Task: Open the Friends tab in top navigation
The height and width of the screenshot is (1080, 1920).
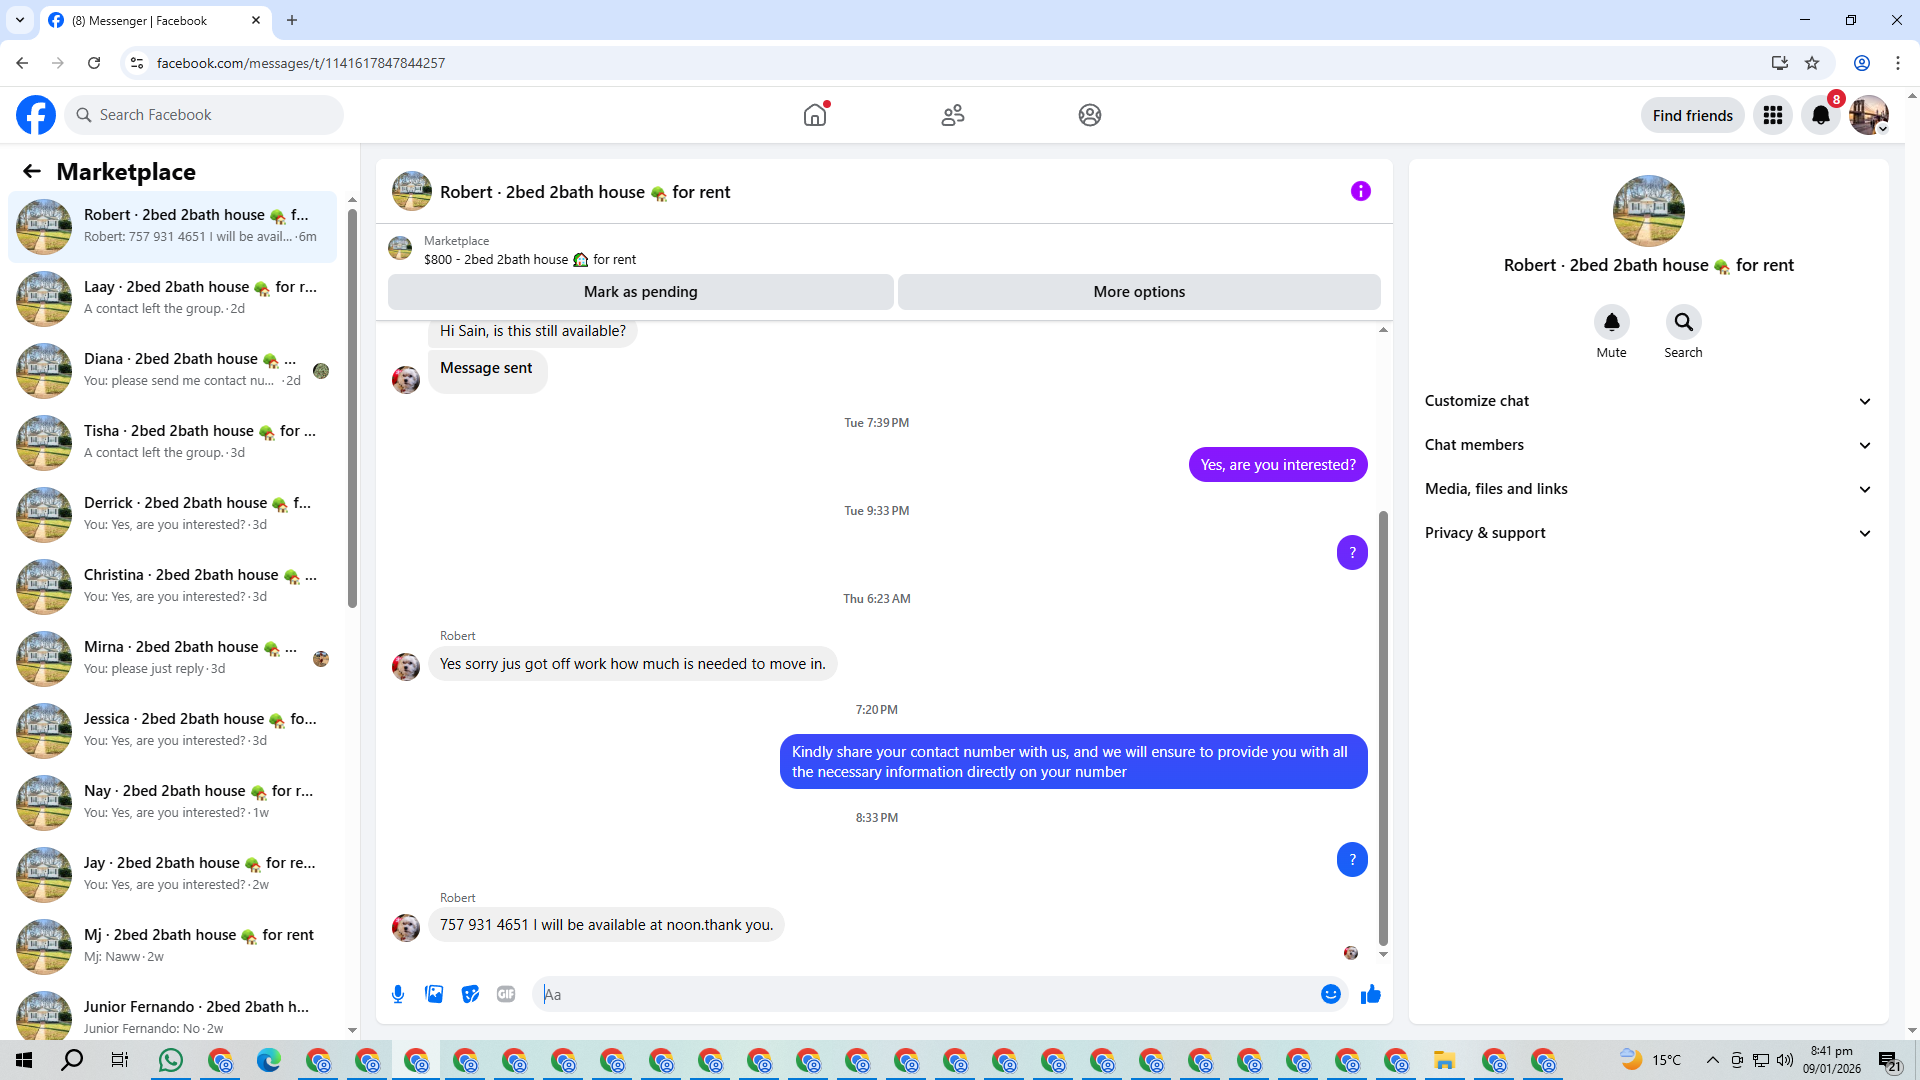Action: [952, 115]
